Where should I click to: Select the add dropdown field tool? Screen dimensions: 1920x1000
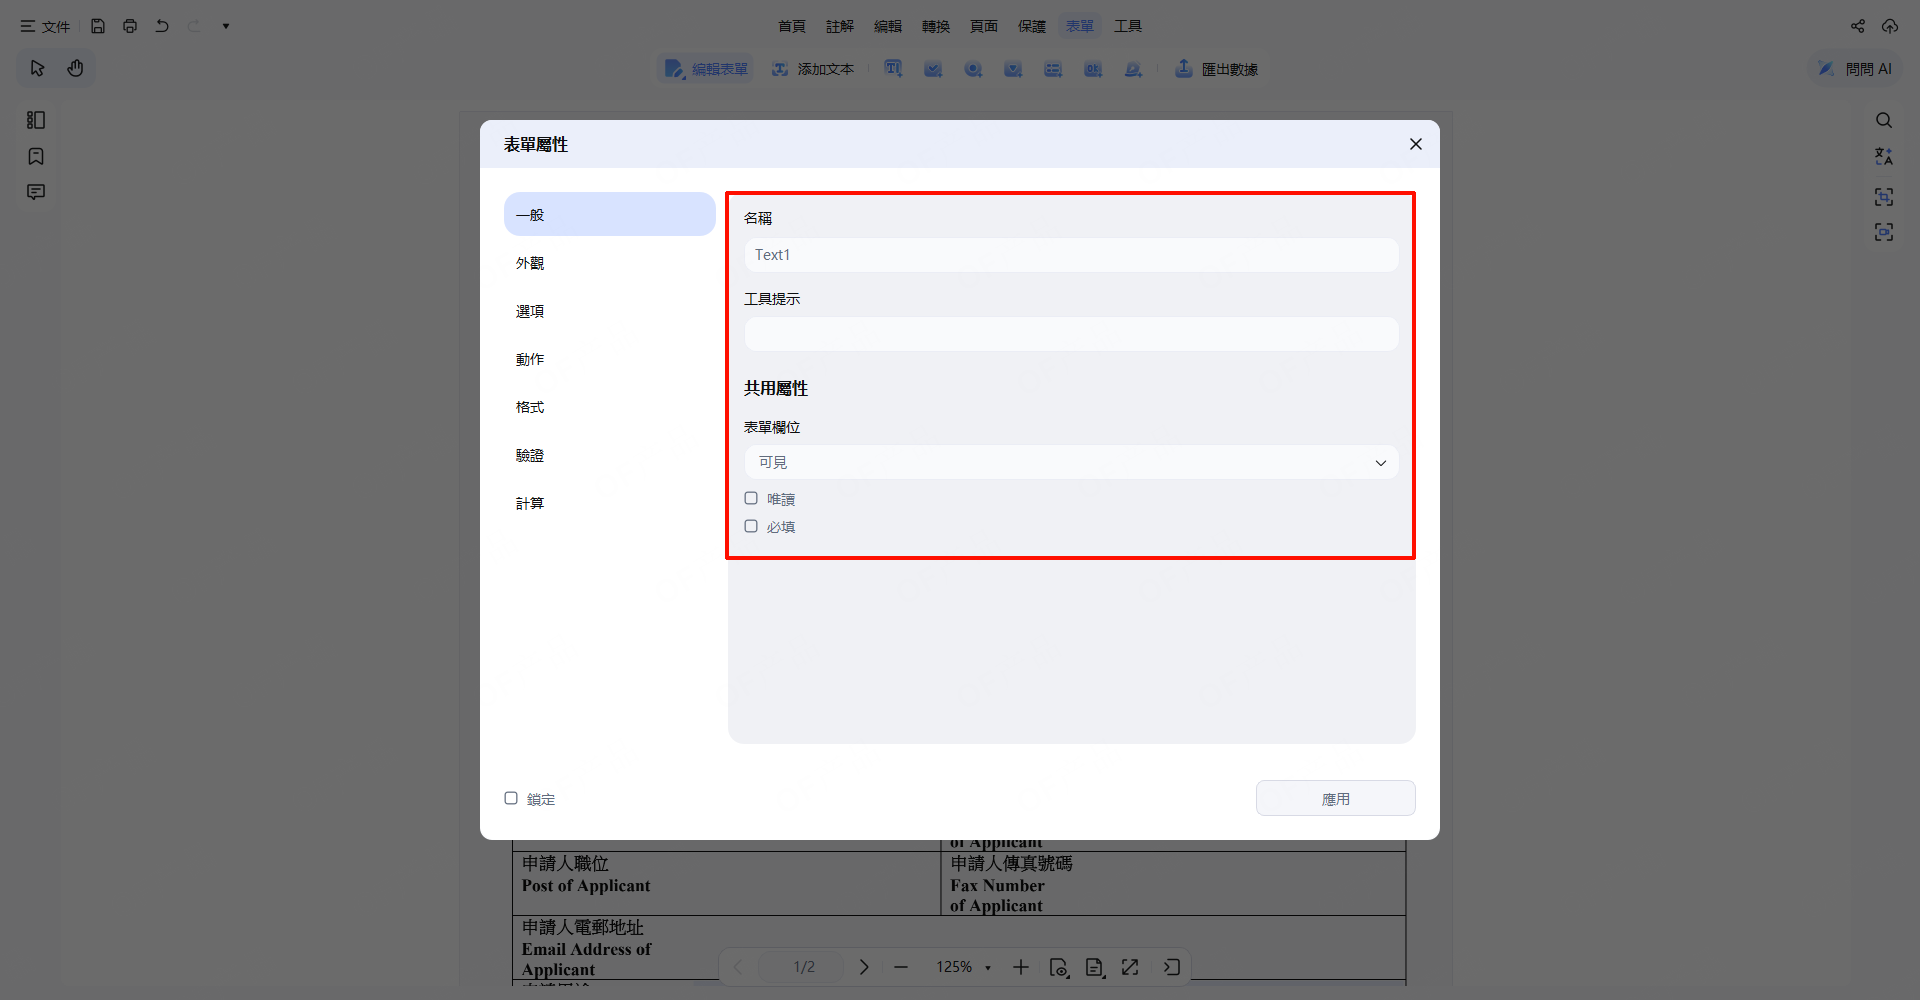coord(1013,69)
